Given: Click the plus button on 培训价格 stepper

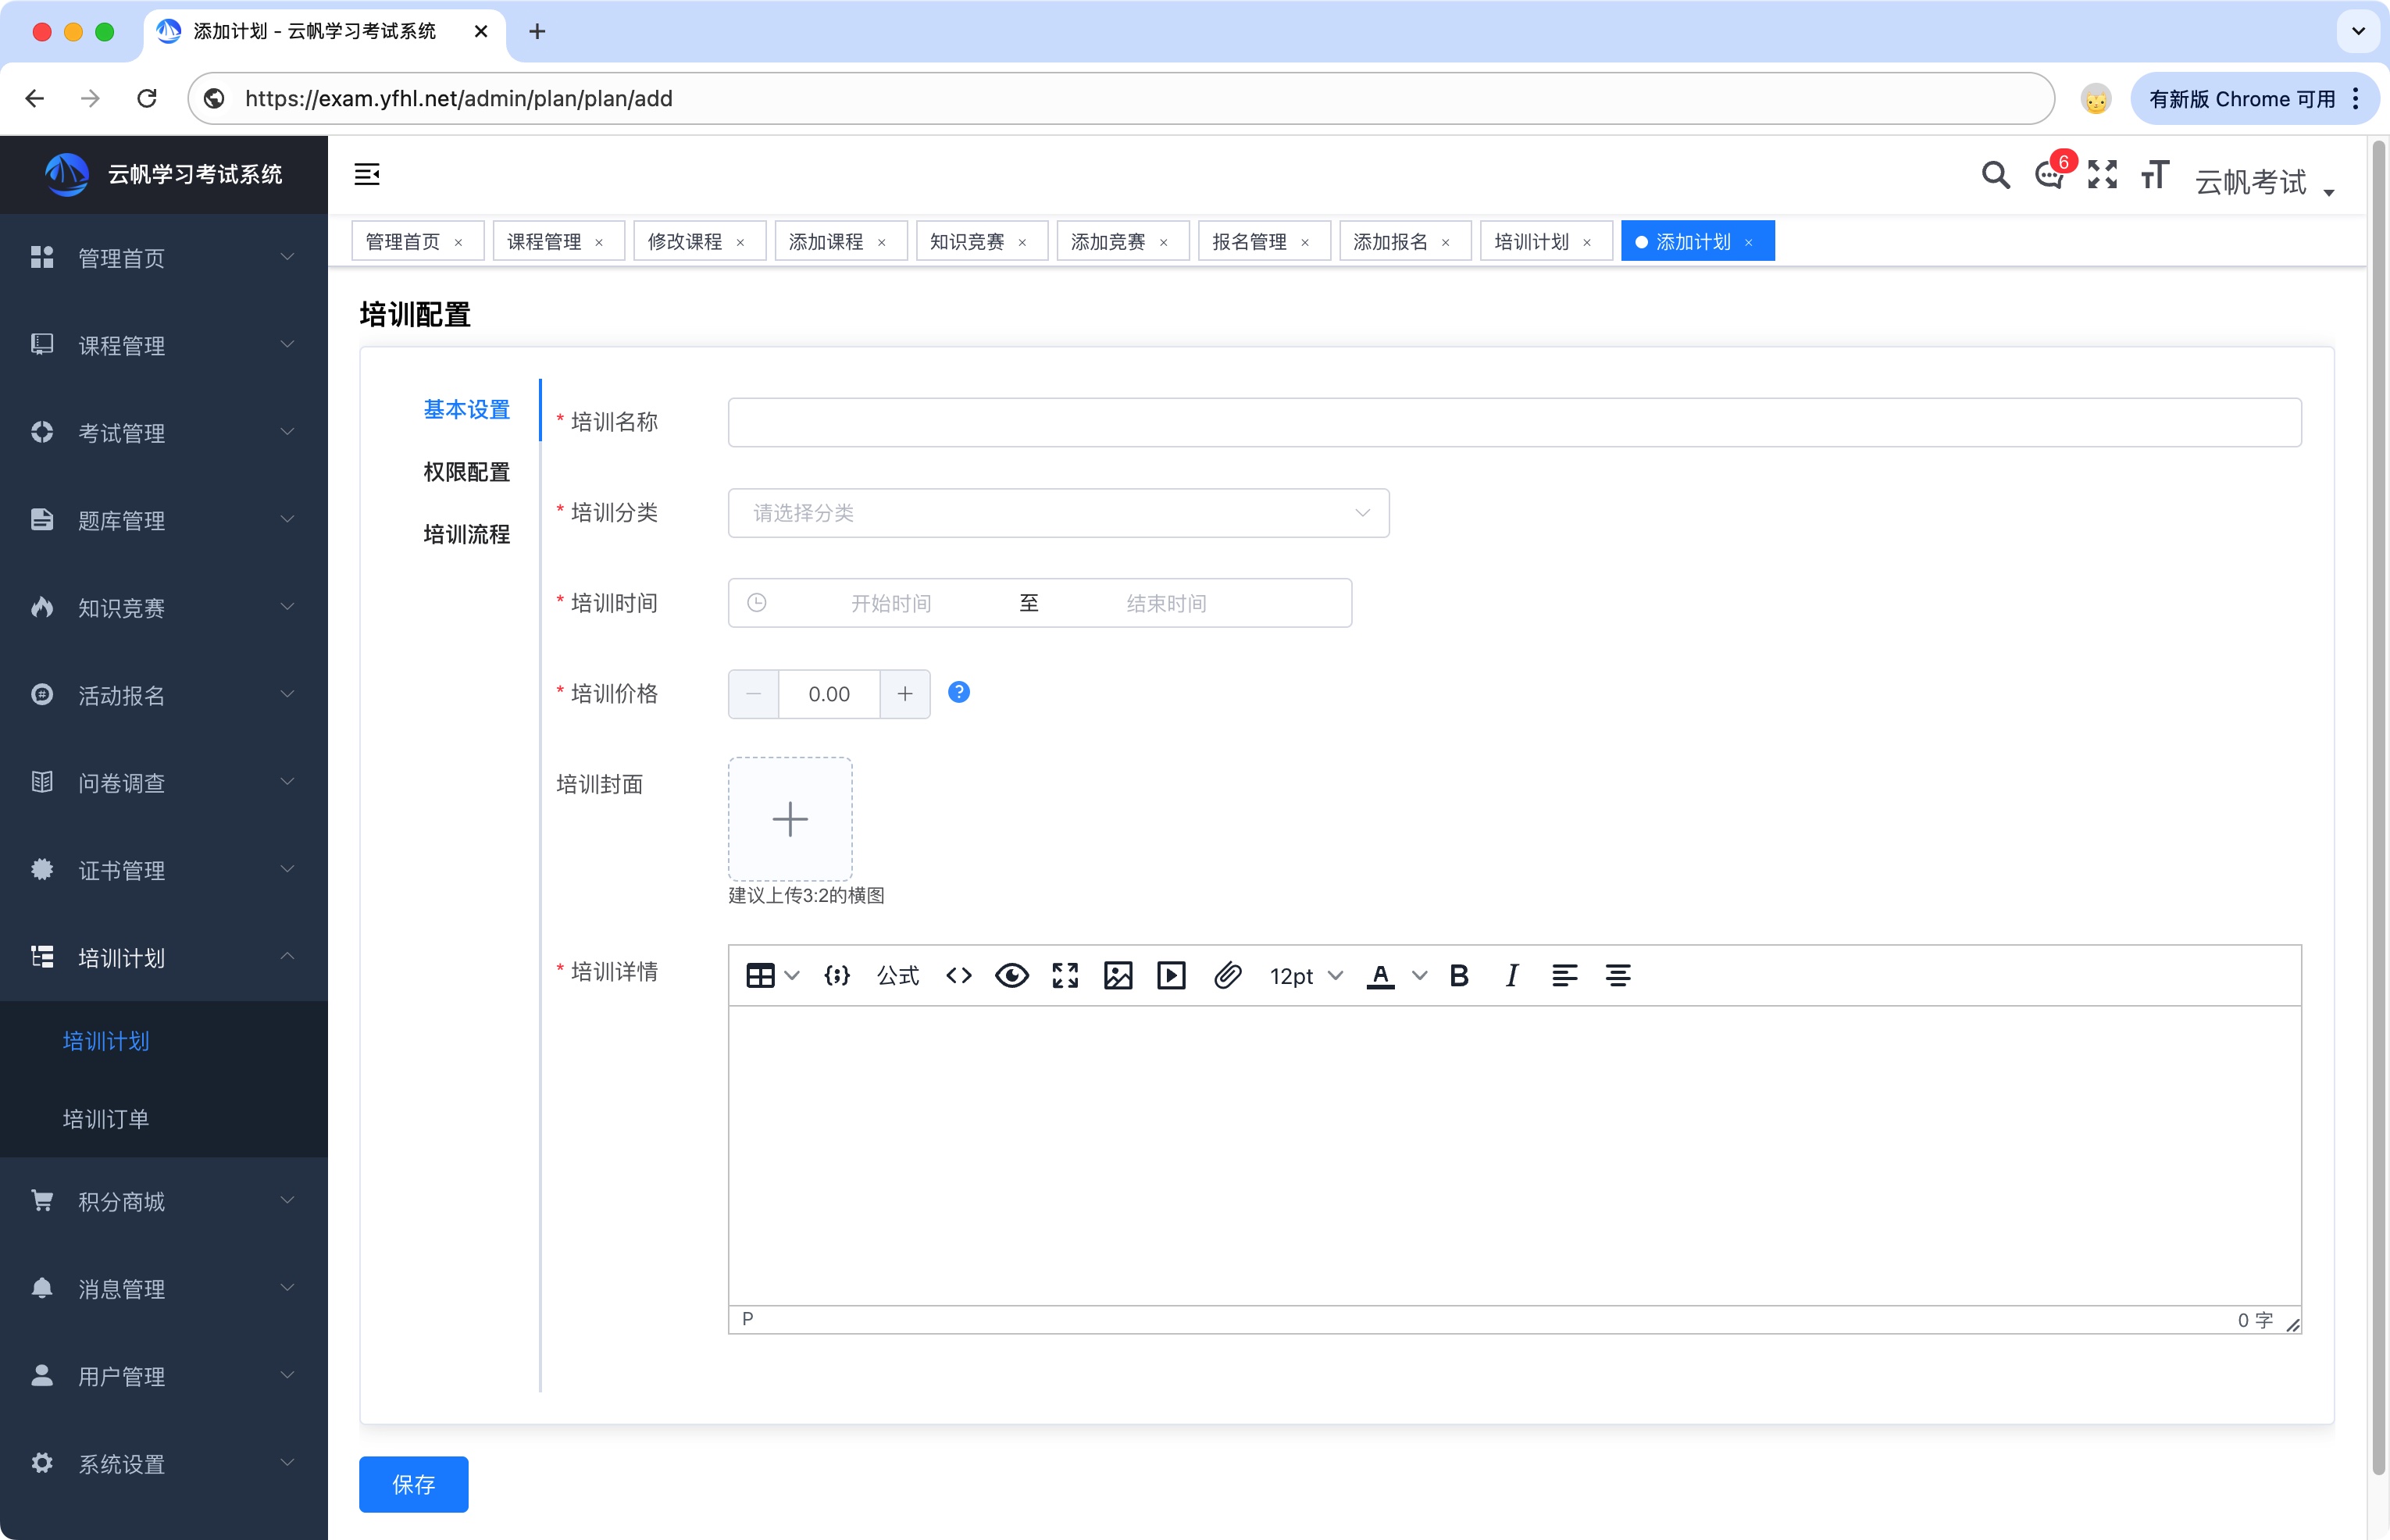Looking at the screenshot, I should click(x=904, y=694).
